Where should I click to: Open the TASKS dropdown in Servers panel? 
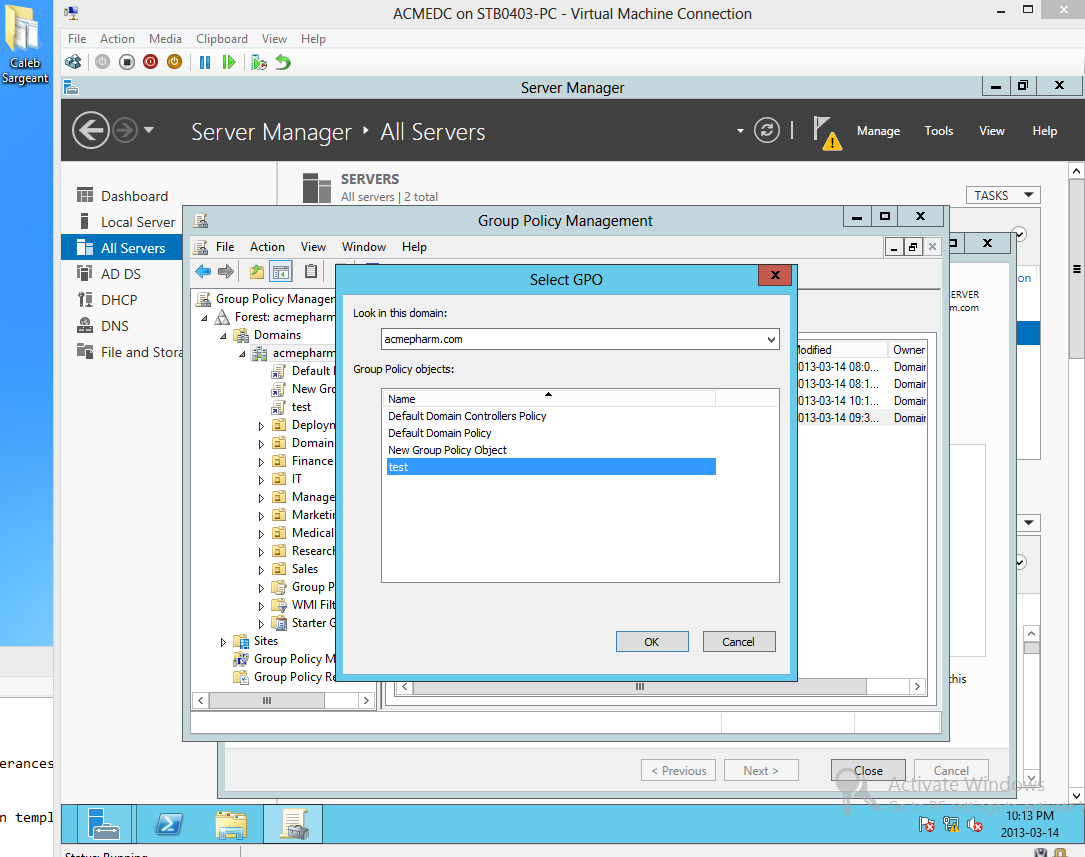(x=1003, y=196)
